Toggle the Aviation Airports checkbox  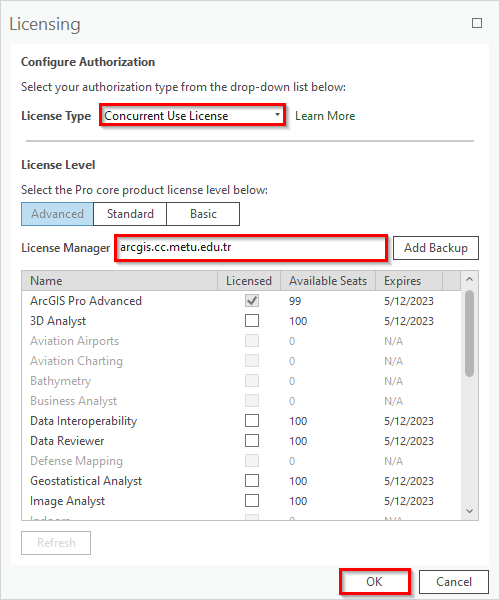pos(252,341)
